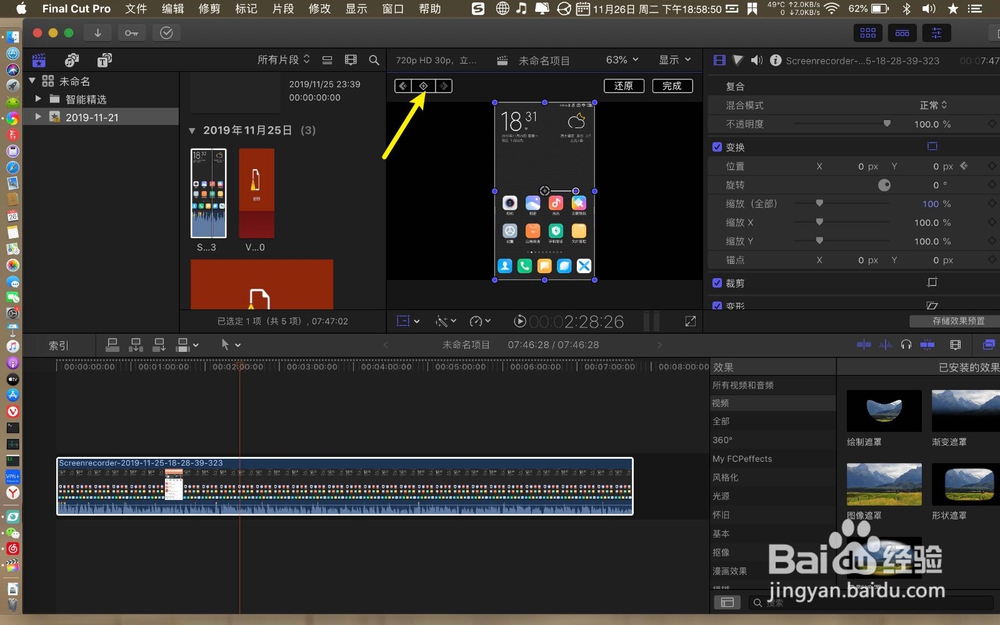1000x625 pixels.
Task: Open the Video inspector tab
Action: pyautogui.click(x=719, y=60)
